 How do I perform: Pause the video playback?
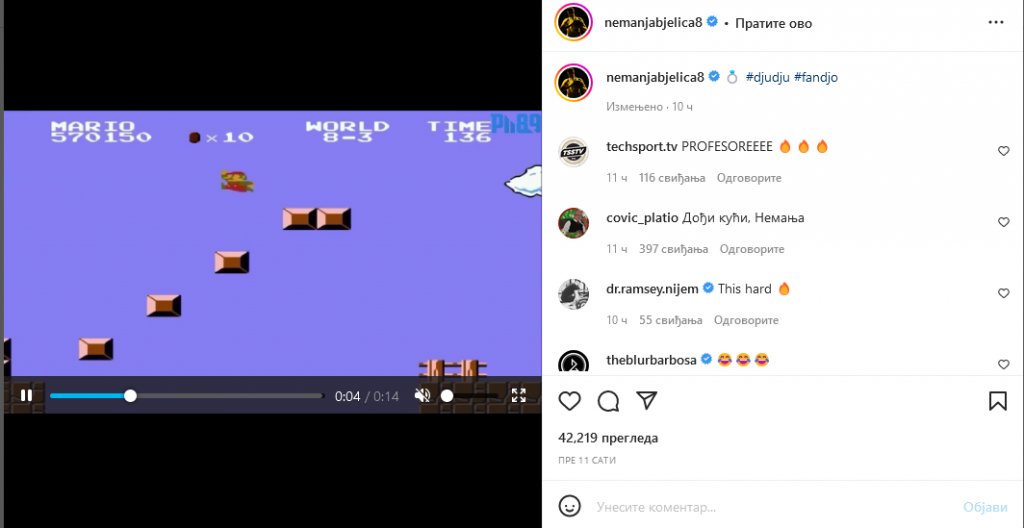click(x=26, y=395)
